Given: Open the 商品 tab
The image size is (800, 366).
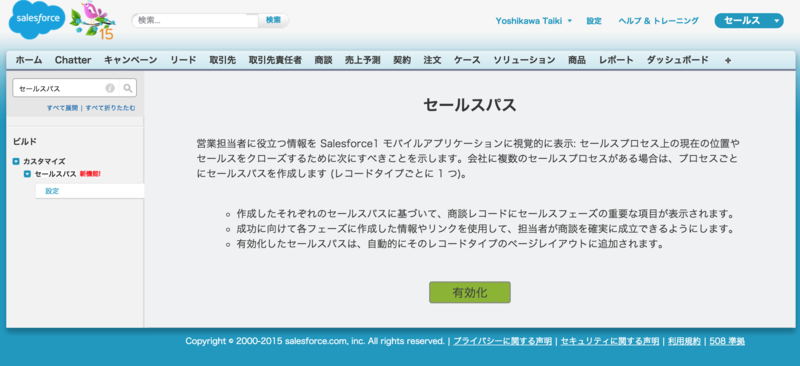Looking at the screenshot, I should tap(577, 60).
